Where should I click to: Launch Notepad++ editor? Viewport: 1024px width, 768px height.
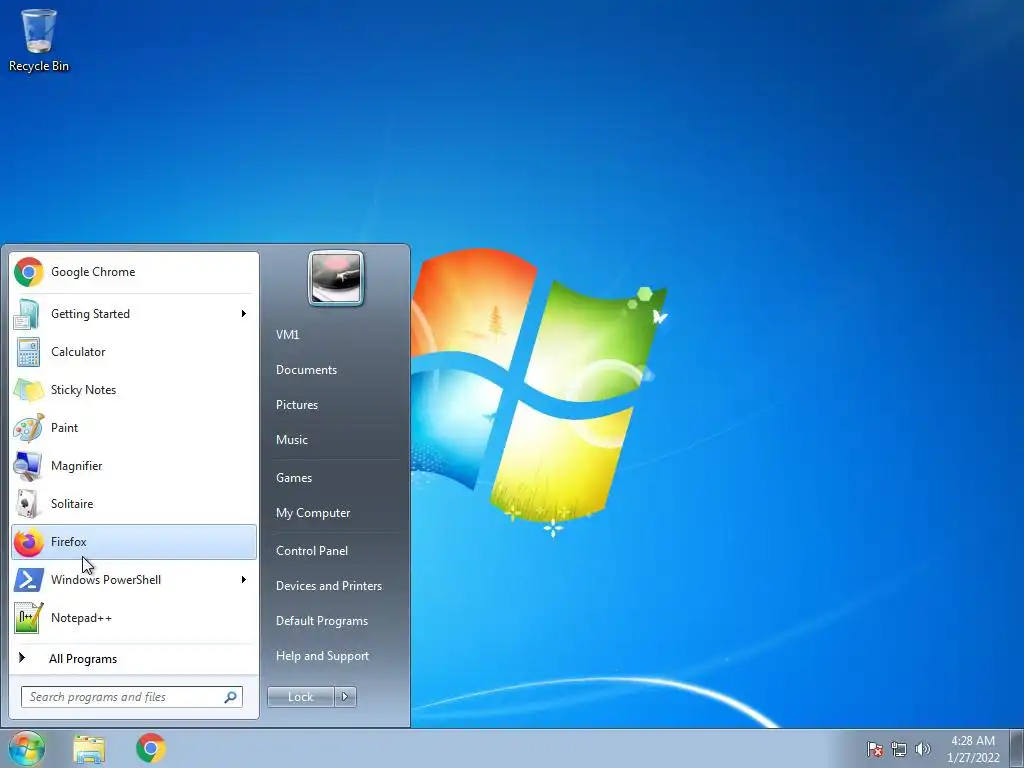[134, 618]
